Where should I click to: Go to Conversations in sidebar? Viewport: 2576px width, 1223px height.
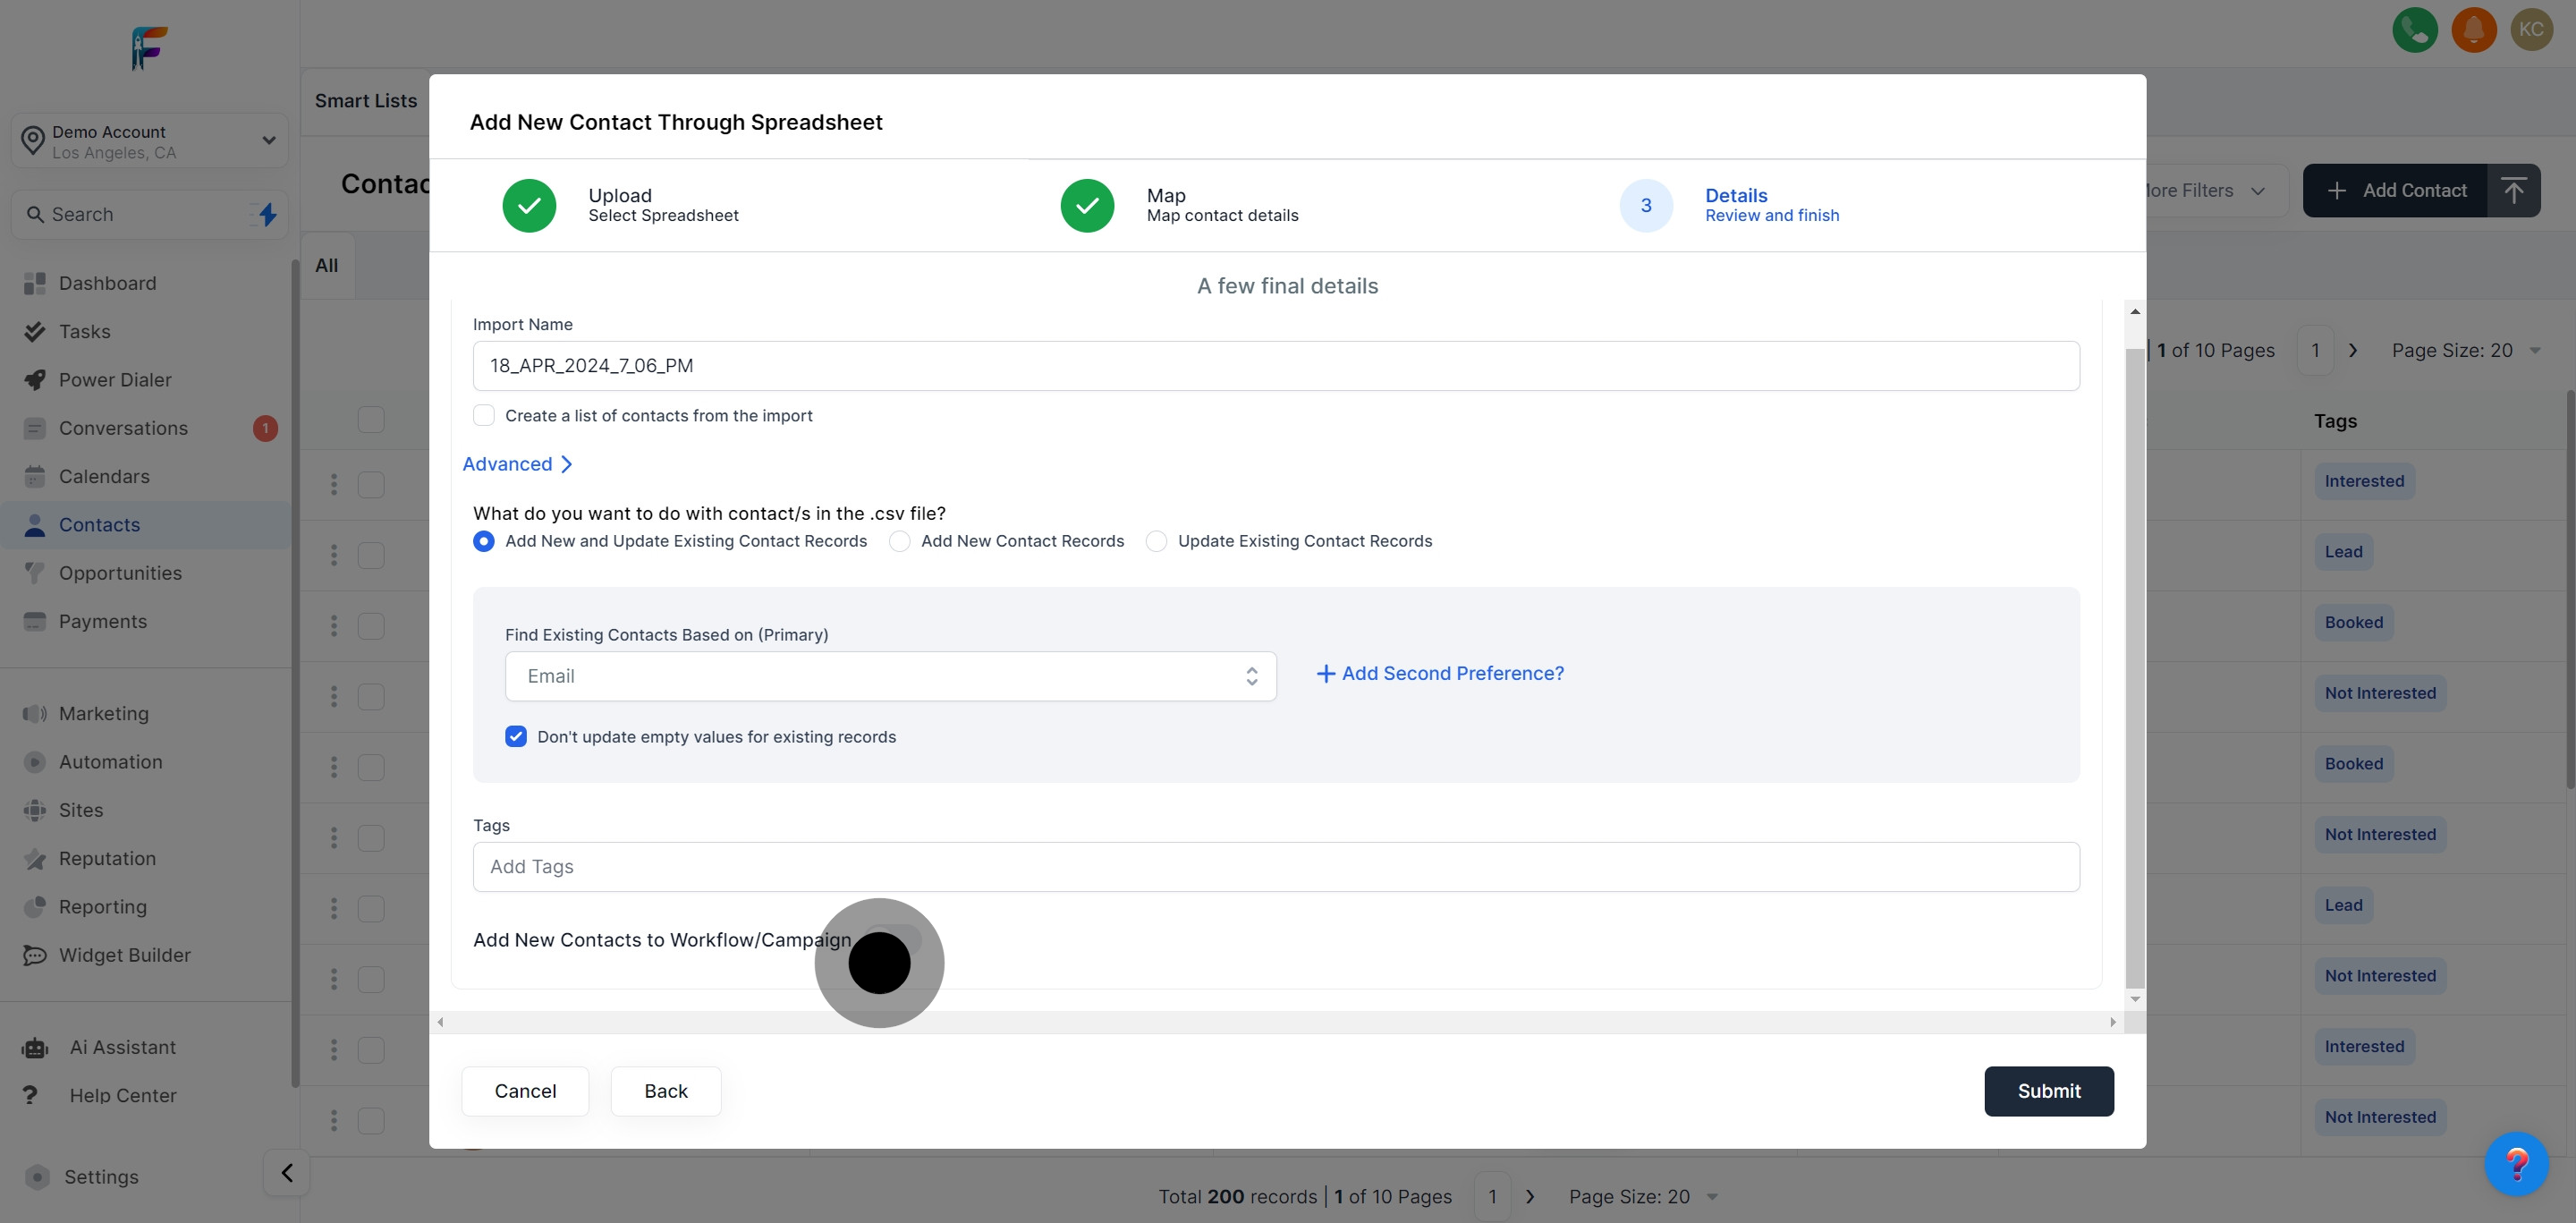point(123,428)
